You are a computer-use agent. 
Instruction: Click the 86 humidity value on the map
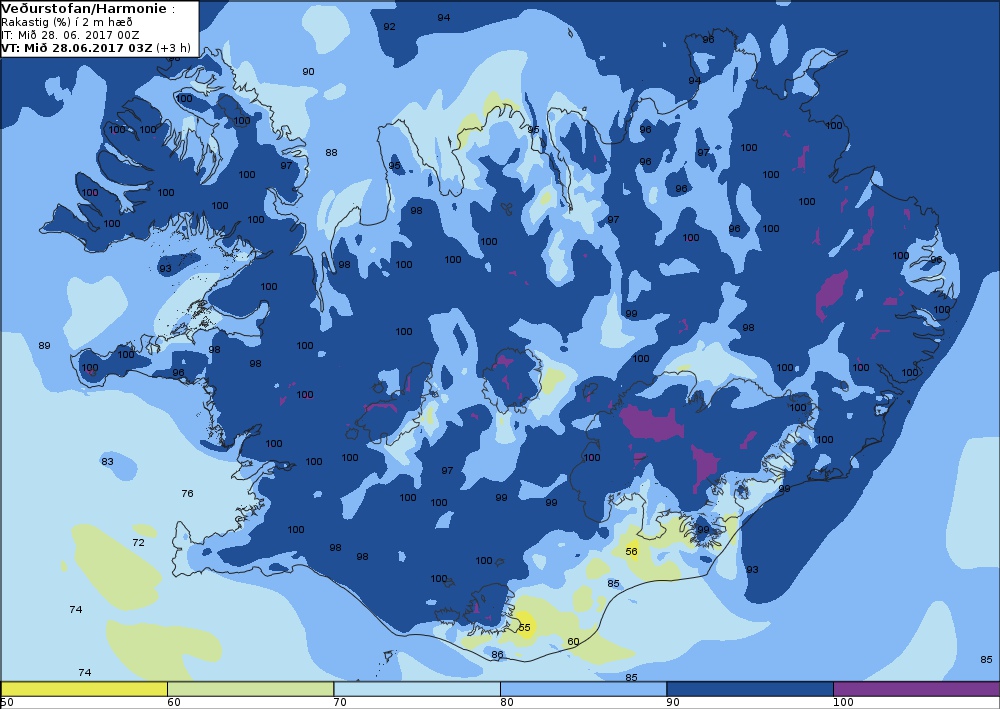497,654
